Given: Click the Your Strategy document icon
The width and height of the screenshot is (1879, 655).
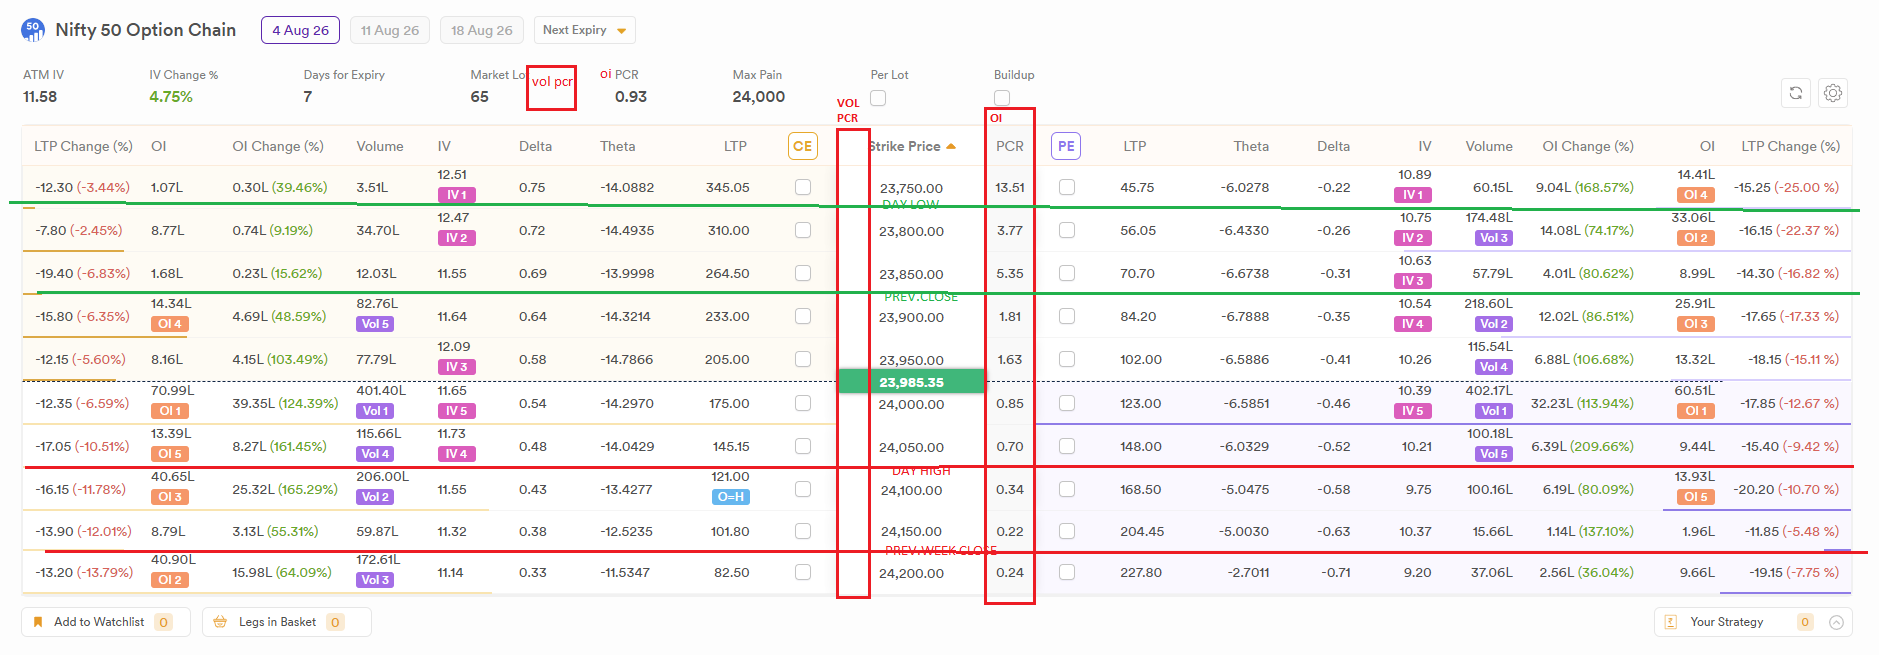Looking at the screenshot, I should pyautogui.click(x=1670, y=622).
